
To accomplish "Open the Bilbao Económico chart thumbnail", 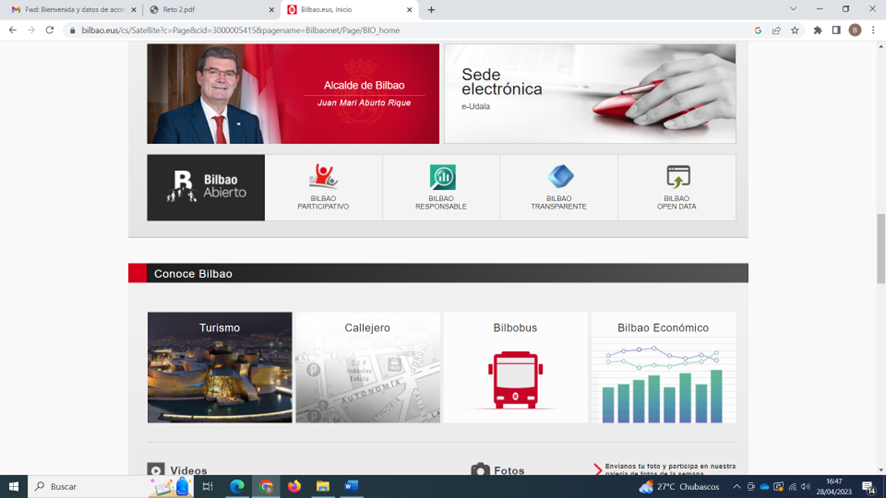I will pos(663,367).
